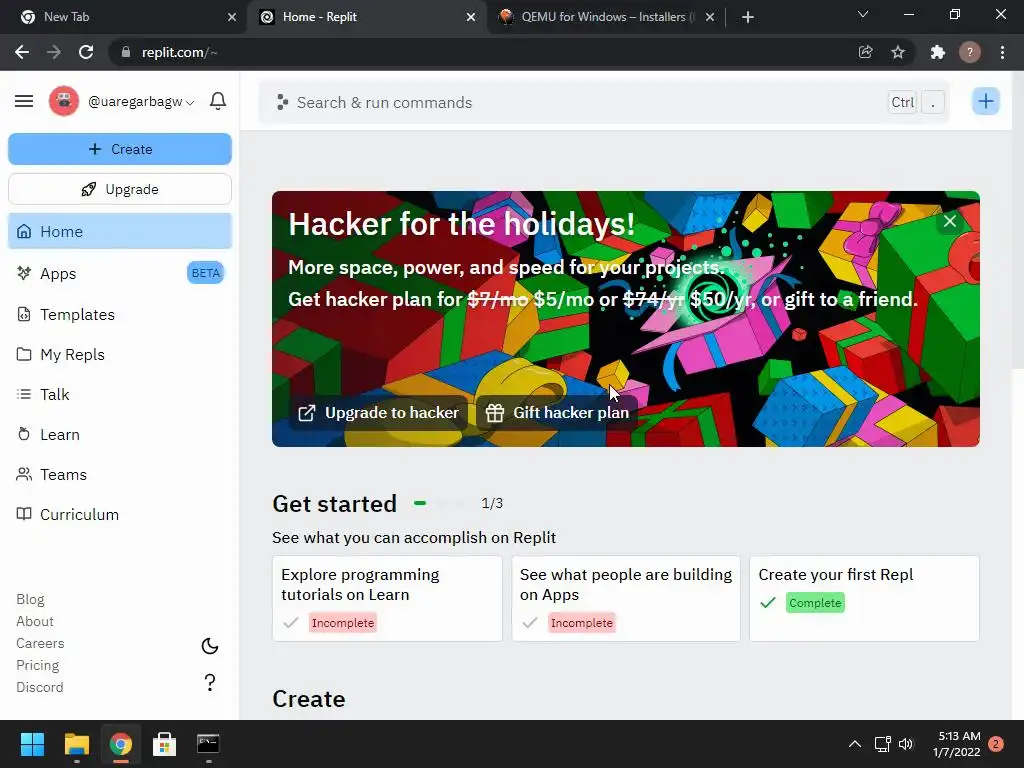Image resolution: width=1024 pixels, height=768 pixels.
Task: Click the page vertical scrollbar
Action: pos(1017,222)
